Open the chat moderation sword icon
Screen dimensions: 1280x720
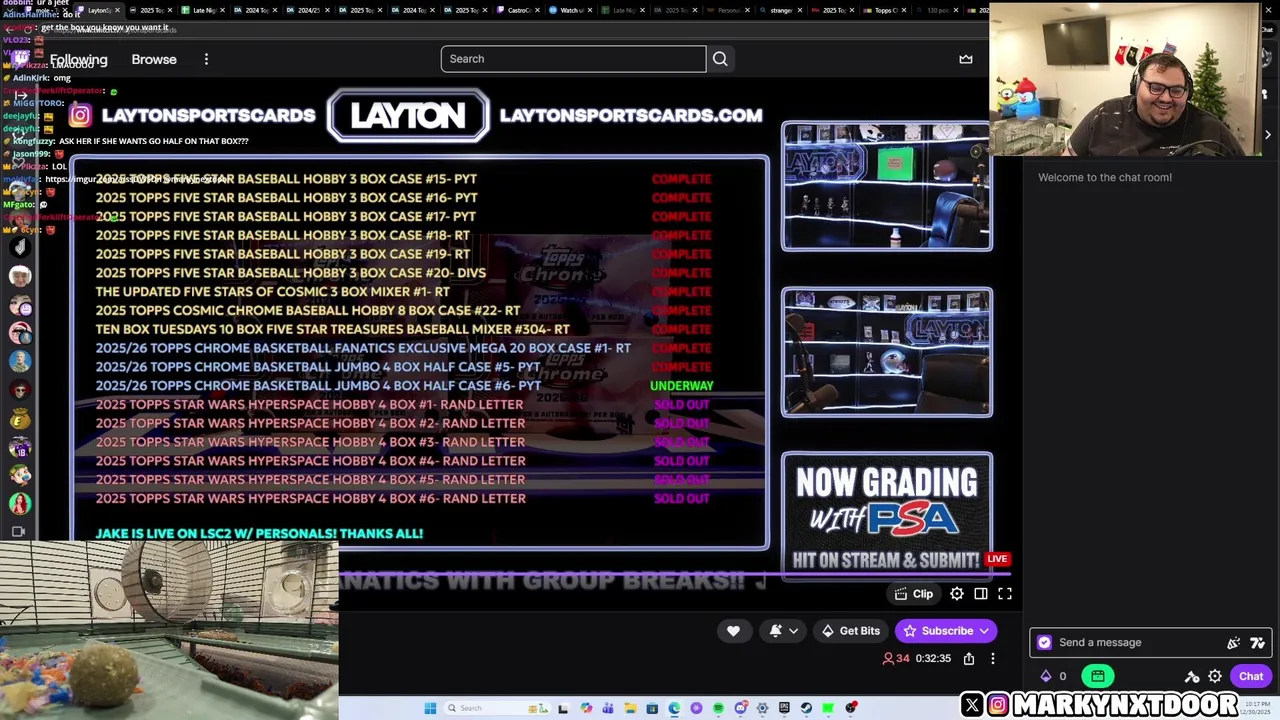point(1191,677)
